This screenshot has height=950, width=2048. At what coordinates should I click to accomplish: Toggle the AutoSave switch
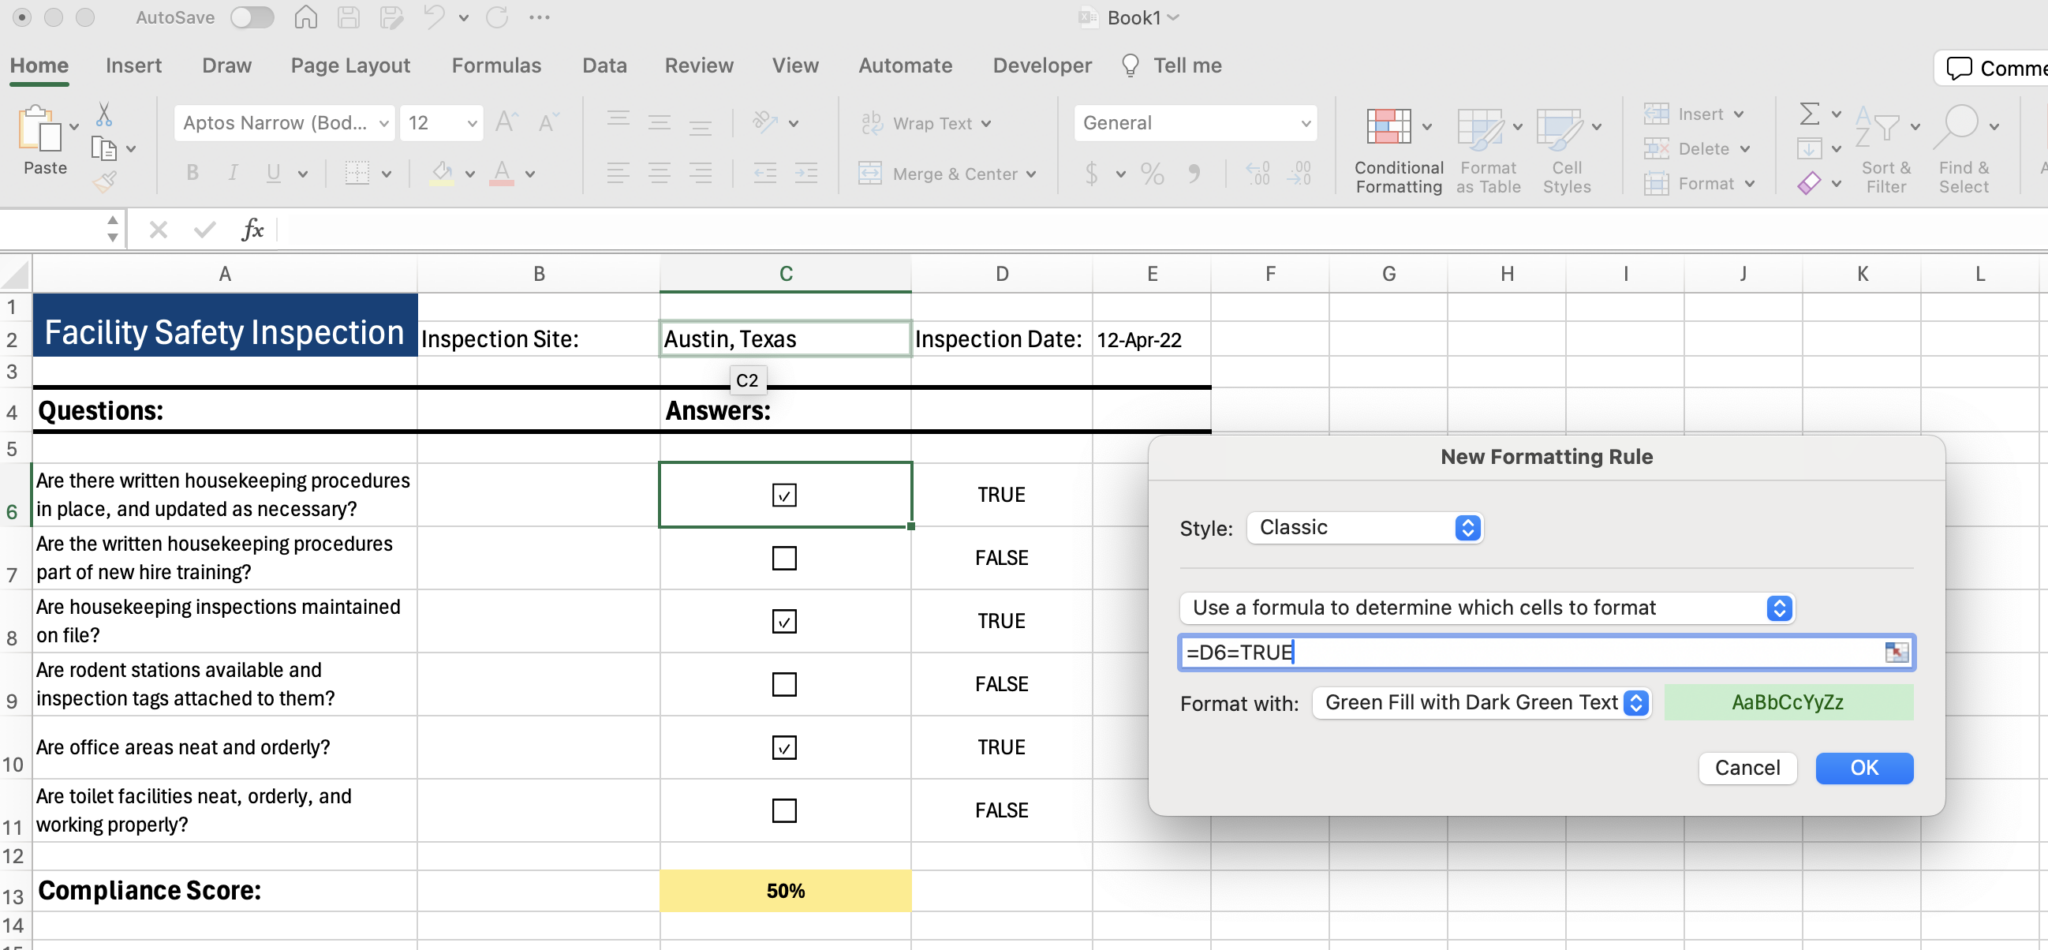pyautogui.click(x=252, y=17)
